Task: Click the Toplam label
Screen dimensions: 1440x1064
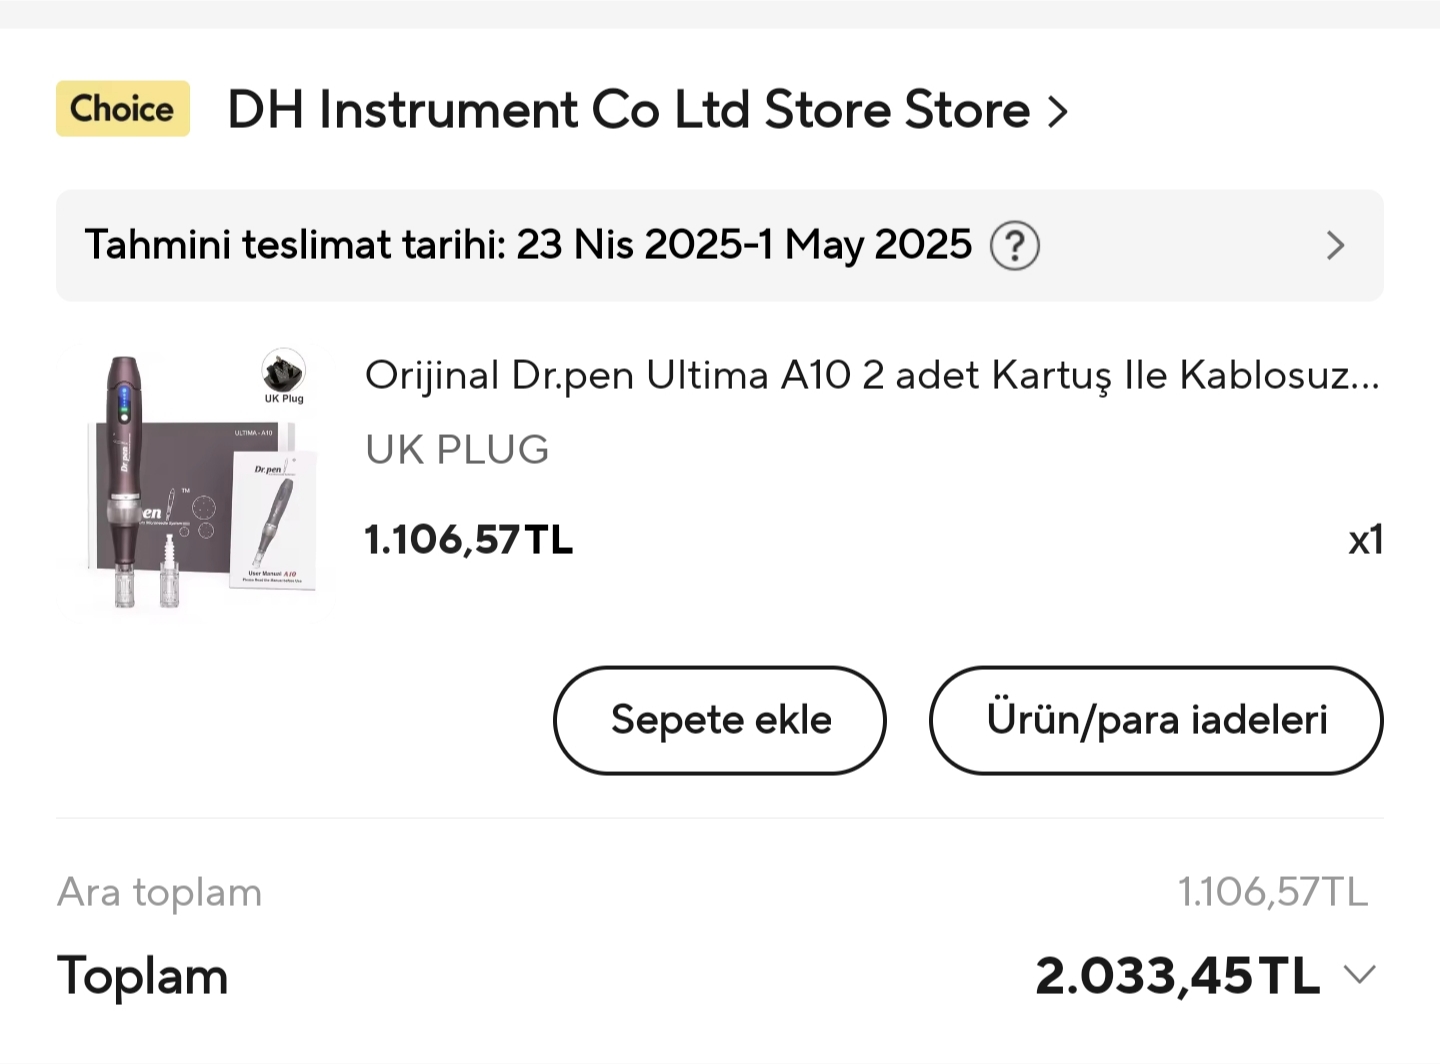Action: pyautogui.click(x=143, y=976)
